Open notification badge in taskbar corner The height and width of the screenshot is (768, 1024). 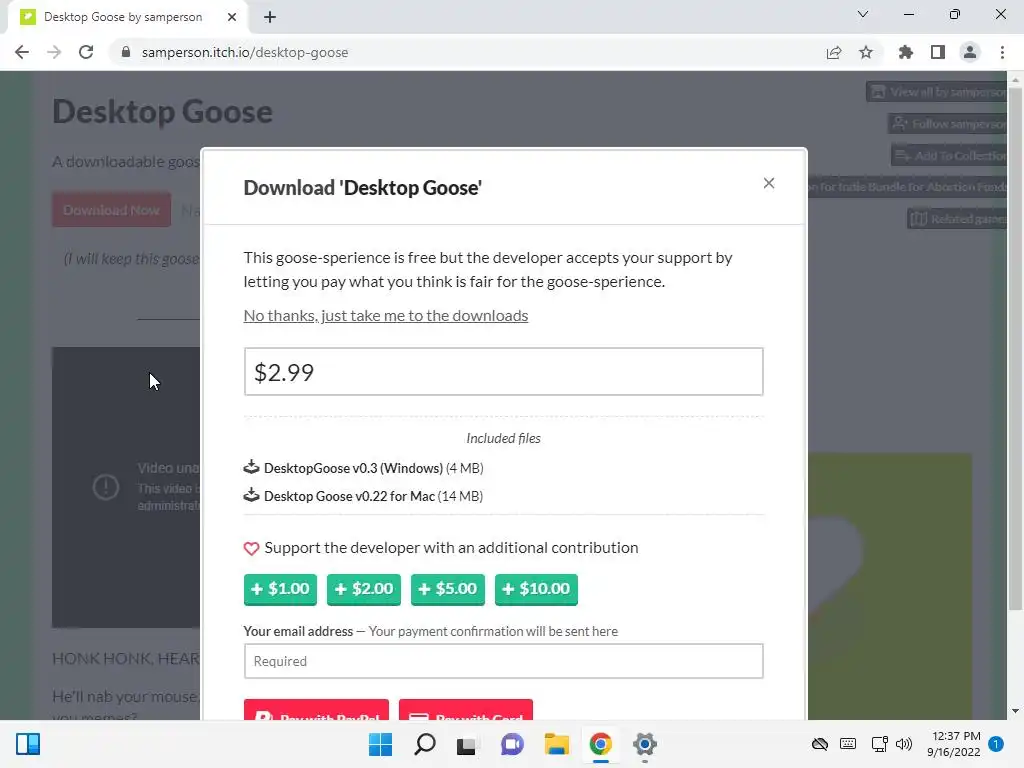point(996,744)
